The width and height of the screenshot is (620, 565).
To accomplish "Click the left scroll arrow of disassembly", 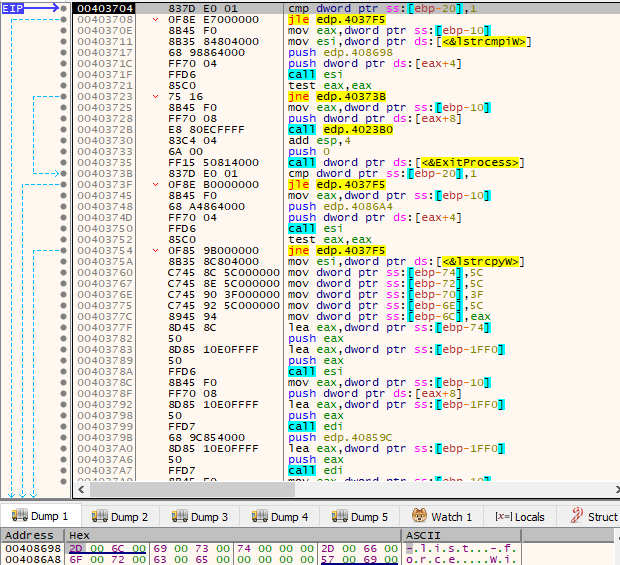I will click(81, 489).
